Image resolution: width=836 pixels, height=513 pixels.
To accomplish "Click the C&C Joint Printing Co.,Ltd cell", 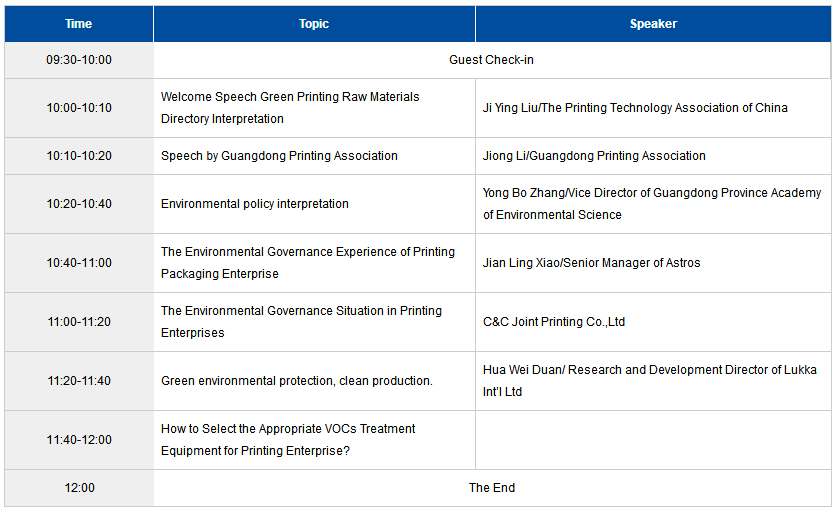I will point(653,322).
